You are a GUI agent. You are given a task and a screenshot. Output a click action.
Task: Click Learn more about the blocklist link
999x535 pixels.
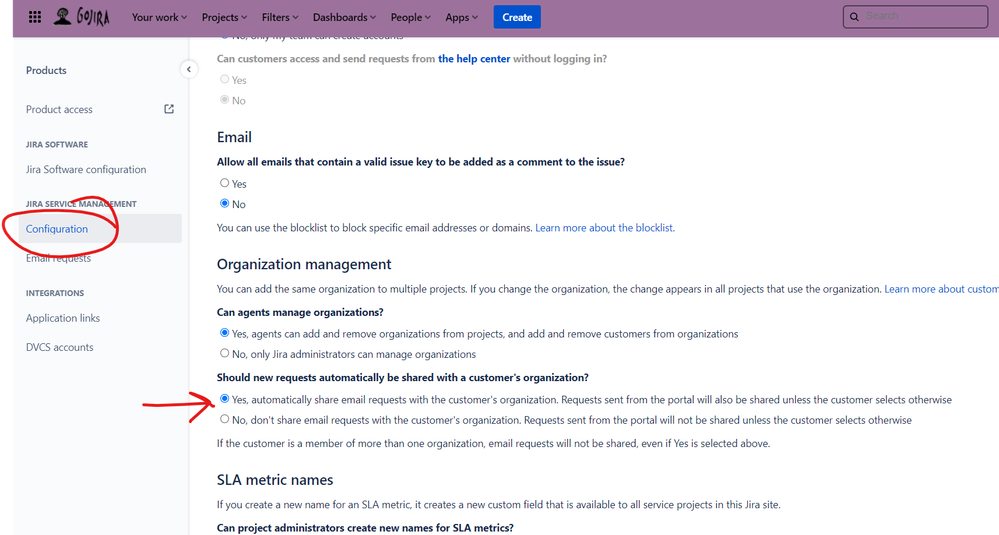605,228
